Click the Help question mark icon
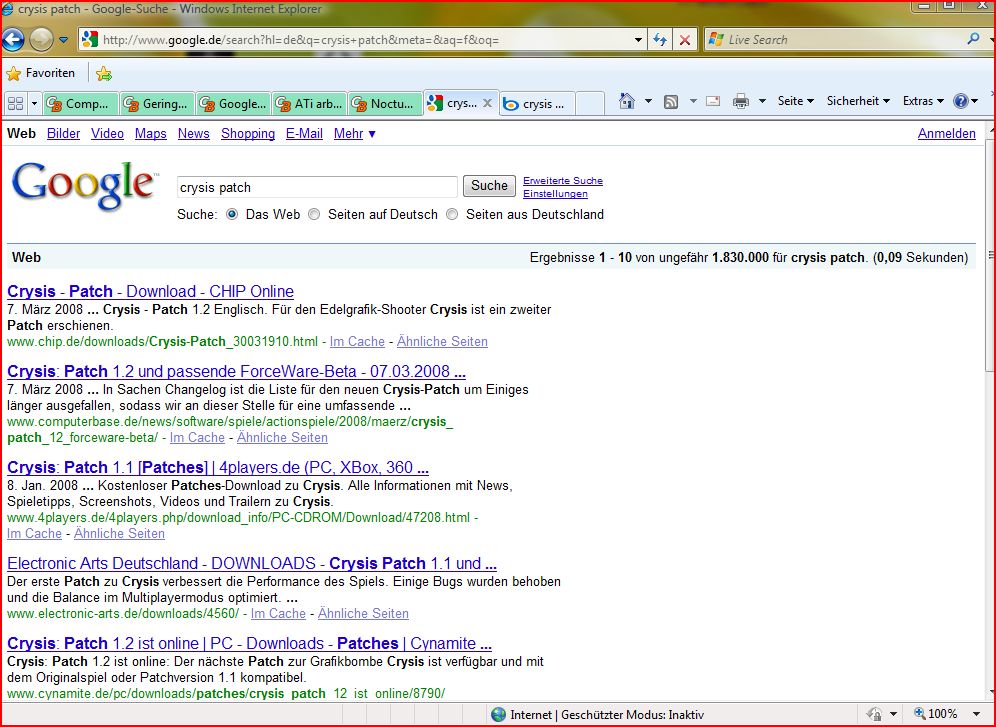Image resolution: width=996 pixels, height=727 pixels. click(x=960, y=101)
